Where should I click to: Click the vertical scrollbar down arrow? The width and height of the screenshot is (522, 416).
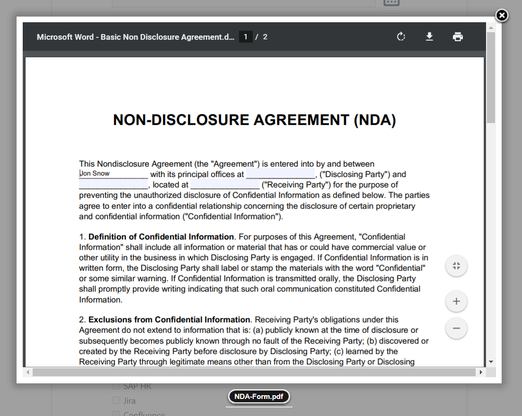point(491,362)
